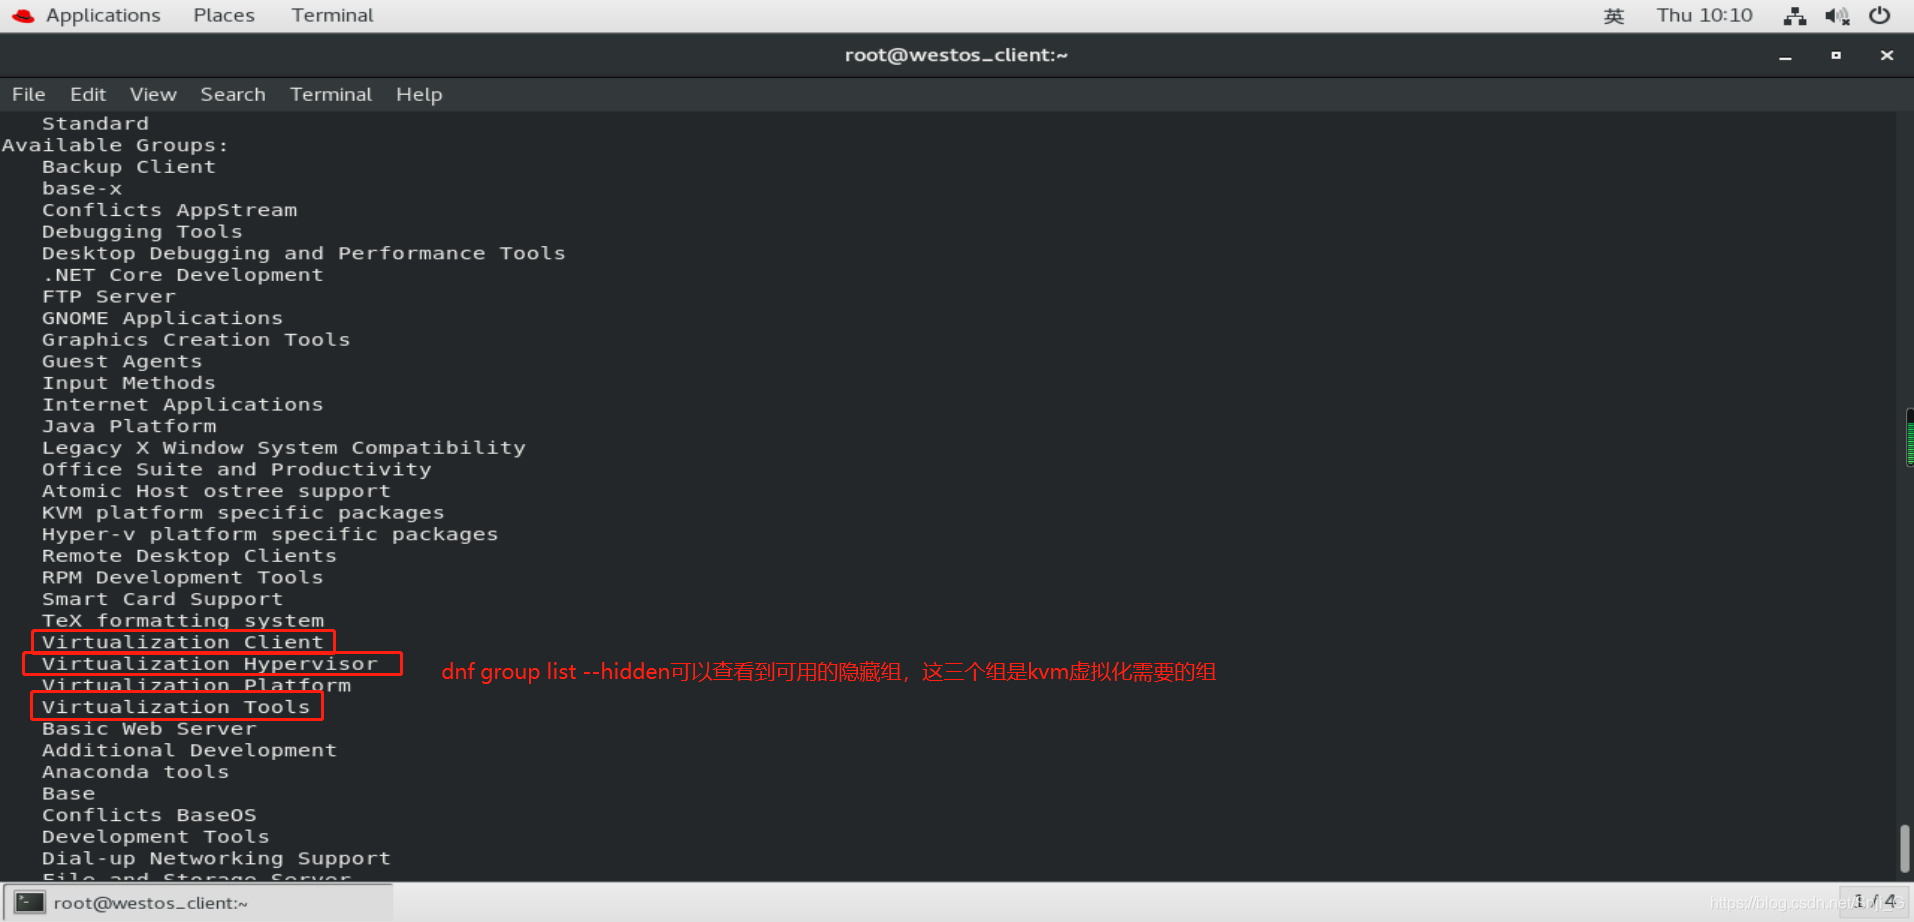Click the line 'Available Groups:'

(x=115, y=145)
